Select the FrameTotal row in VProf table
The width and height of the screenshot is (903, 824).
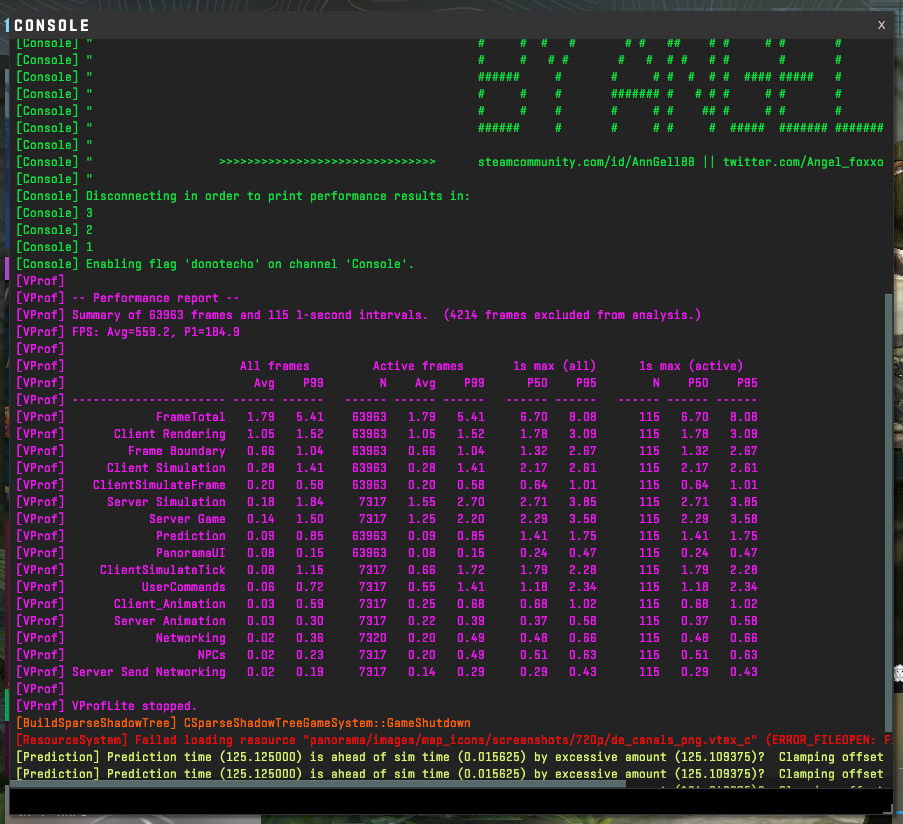[190, 417]
